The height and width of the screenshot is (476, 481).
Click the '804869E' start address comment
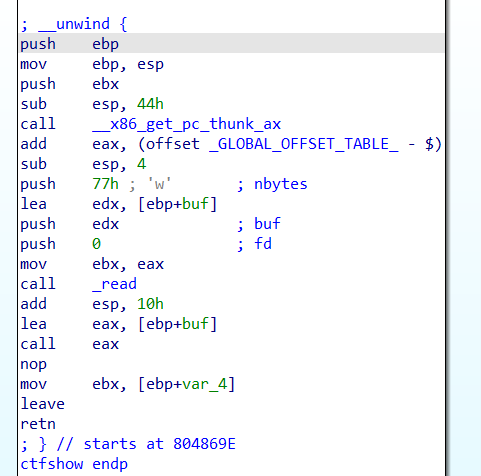204,444
